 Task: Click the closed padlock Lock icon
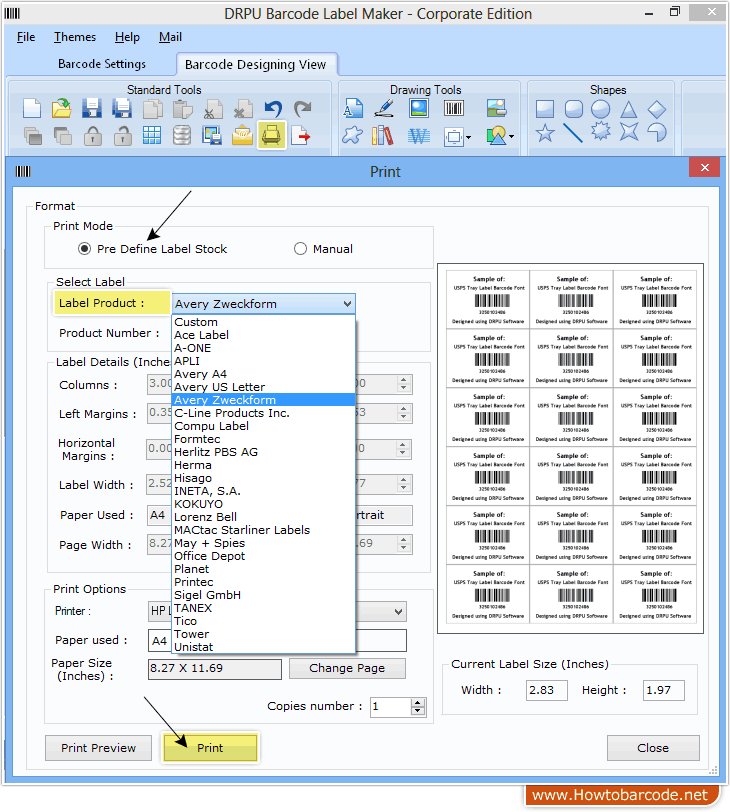pos(93,136)
